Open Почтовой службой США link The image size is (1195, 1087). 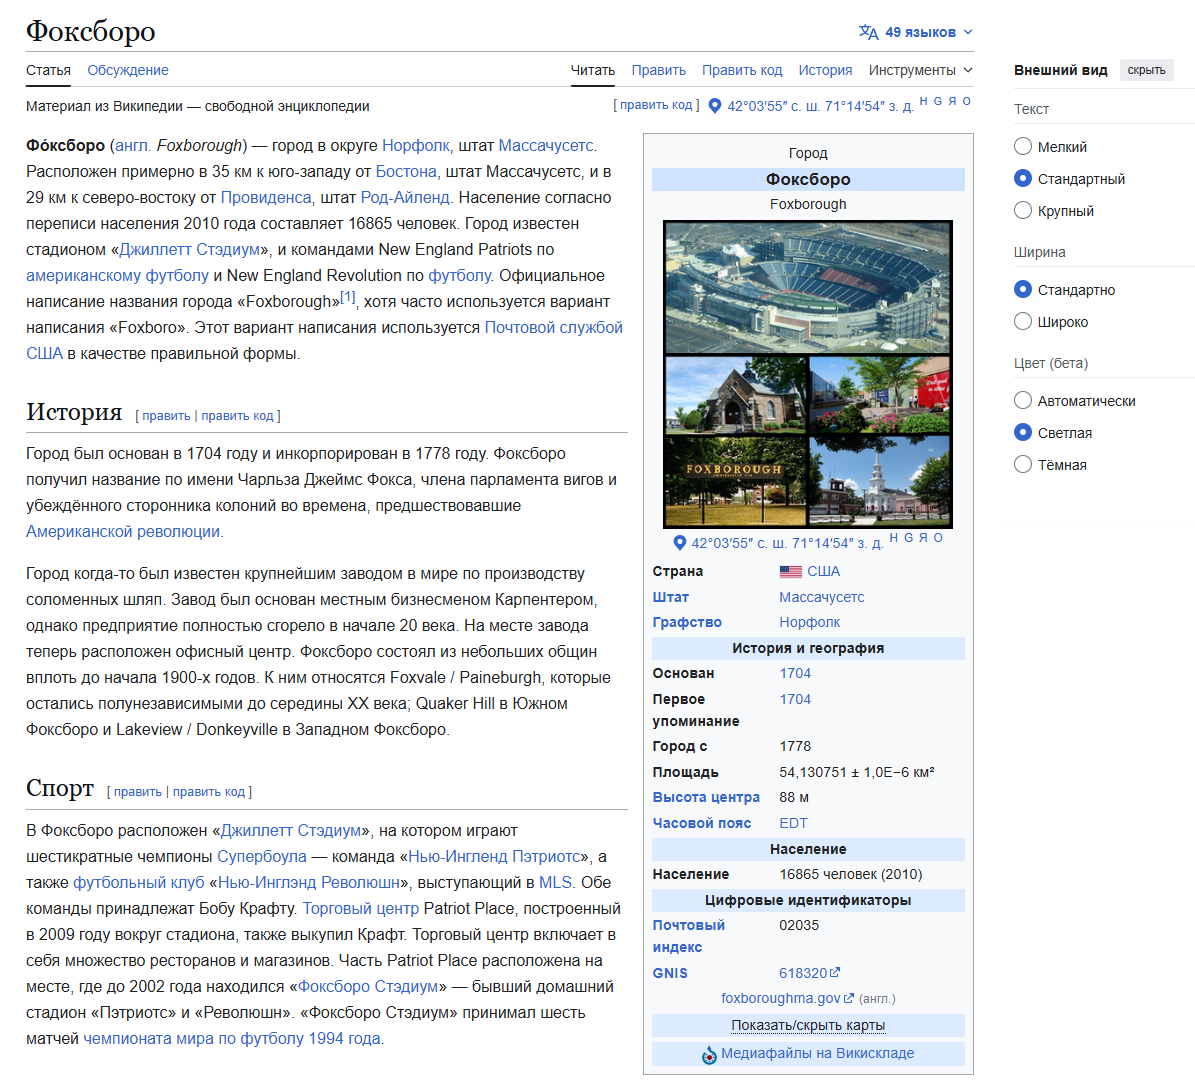click(x=553, y=327)
